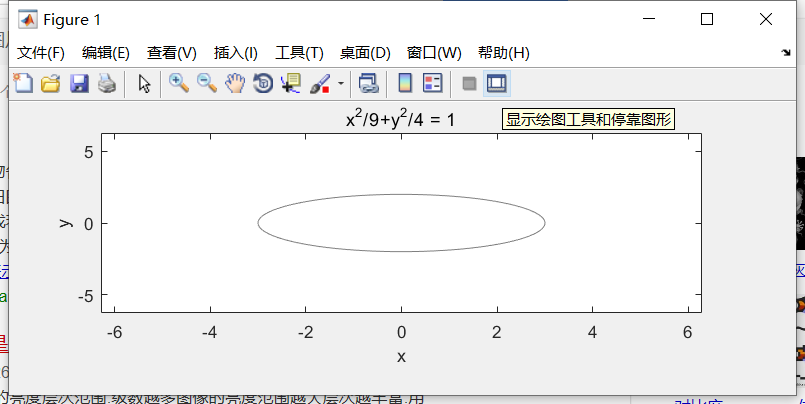Enable the Rotate 3D tool

[263, 83]
